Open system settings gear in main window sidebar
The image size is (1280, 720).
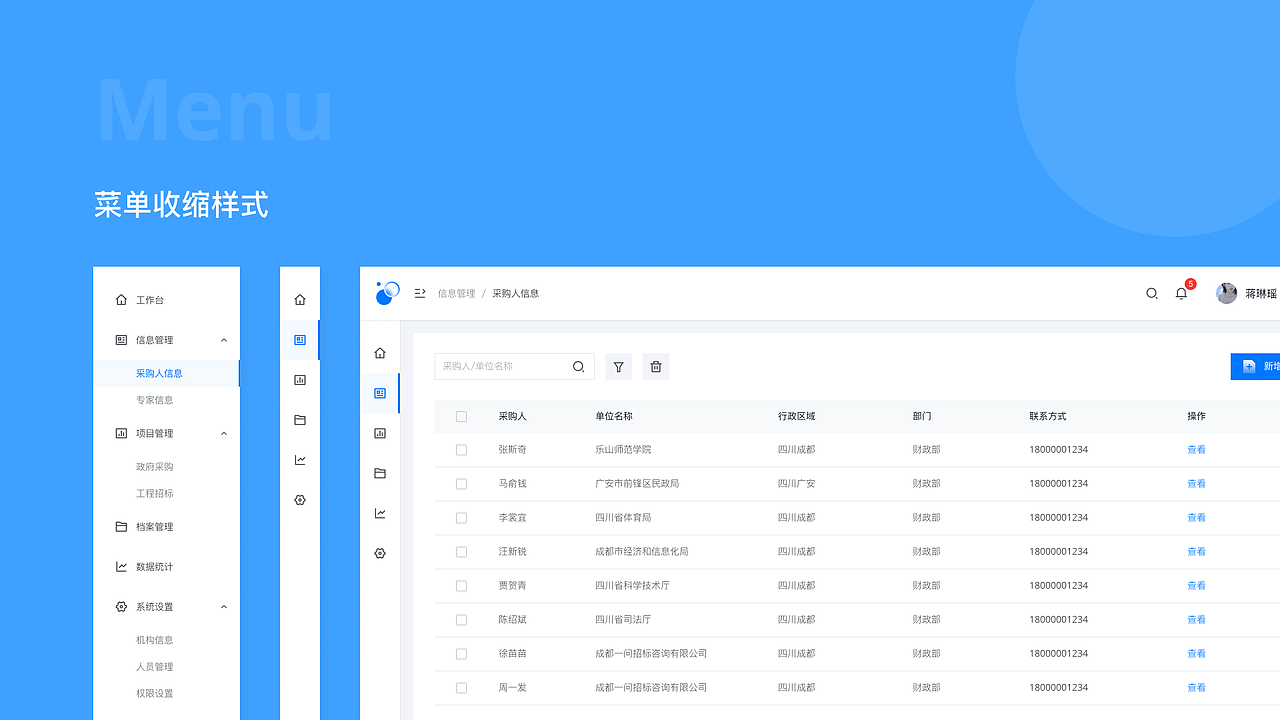coord(380,553)
